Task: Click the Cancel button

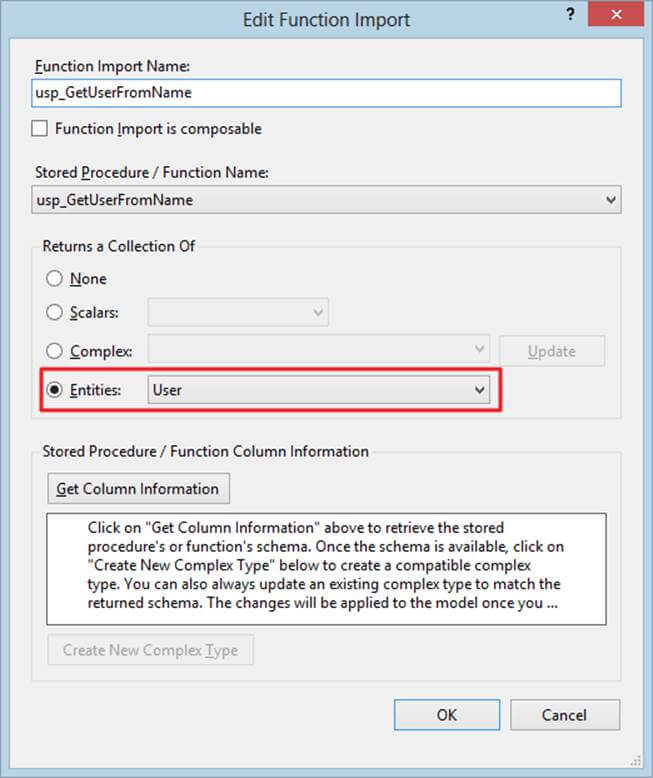Action: point(564,714)
